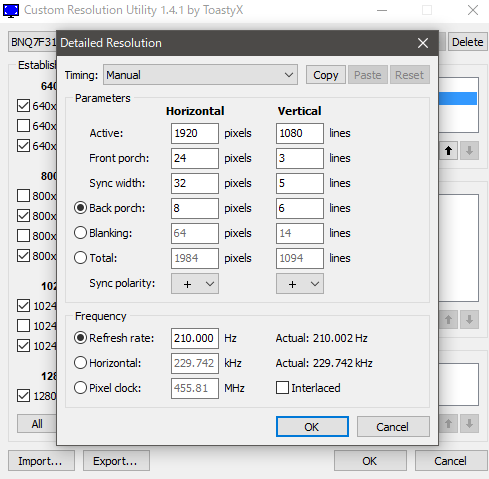Click the Horizontal Sync width field showing 32

coord(195,183)
